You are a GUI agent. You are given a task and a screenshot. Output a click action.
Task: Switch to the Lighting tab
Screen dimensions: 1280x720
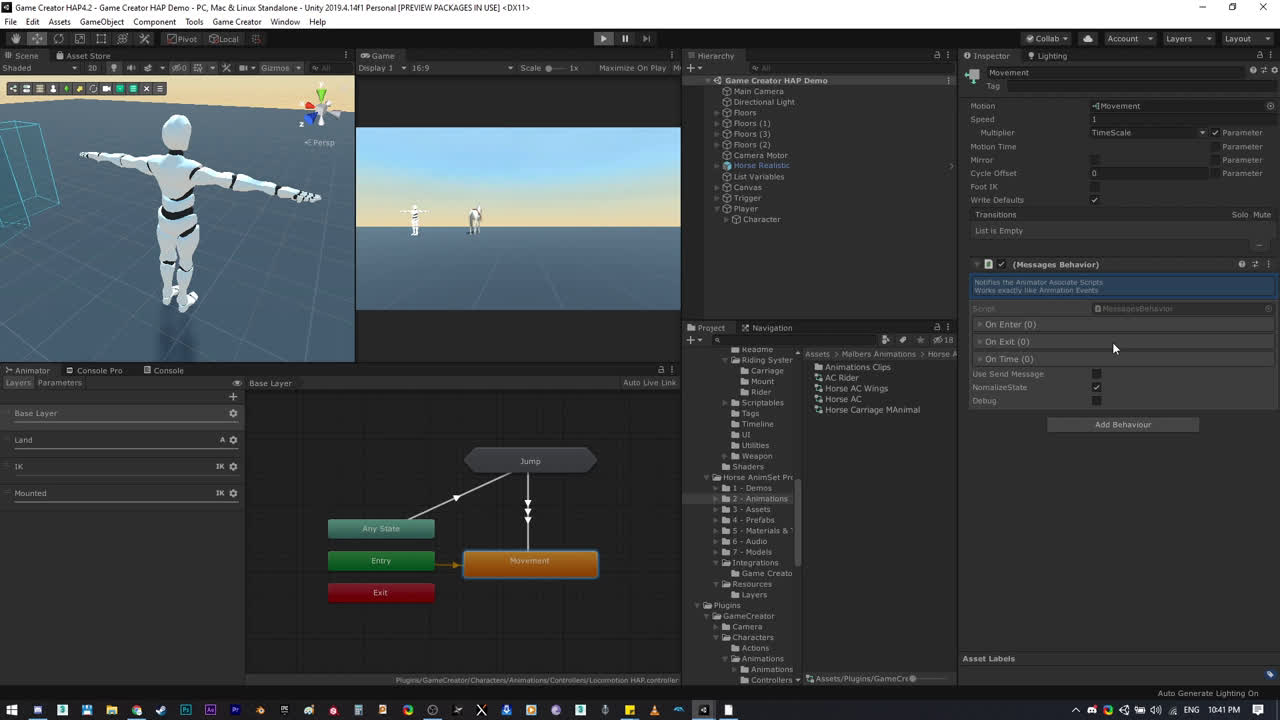[x=1050, y=56]
